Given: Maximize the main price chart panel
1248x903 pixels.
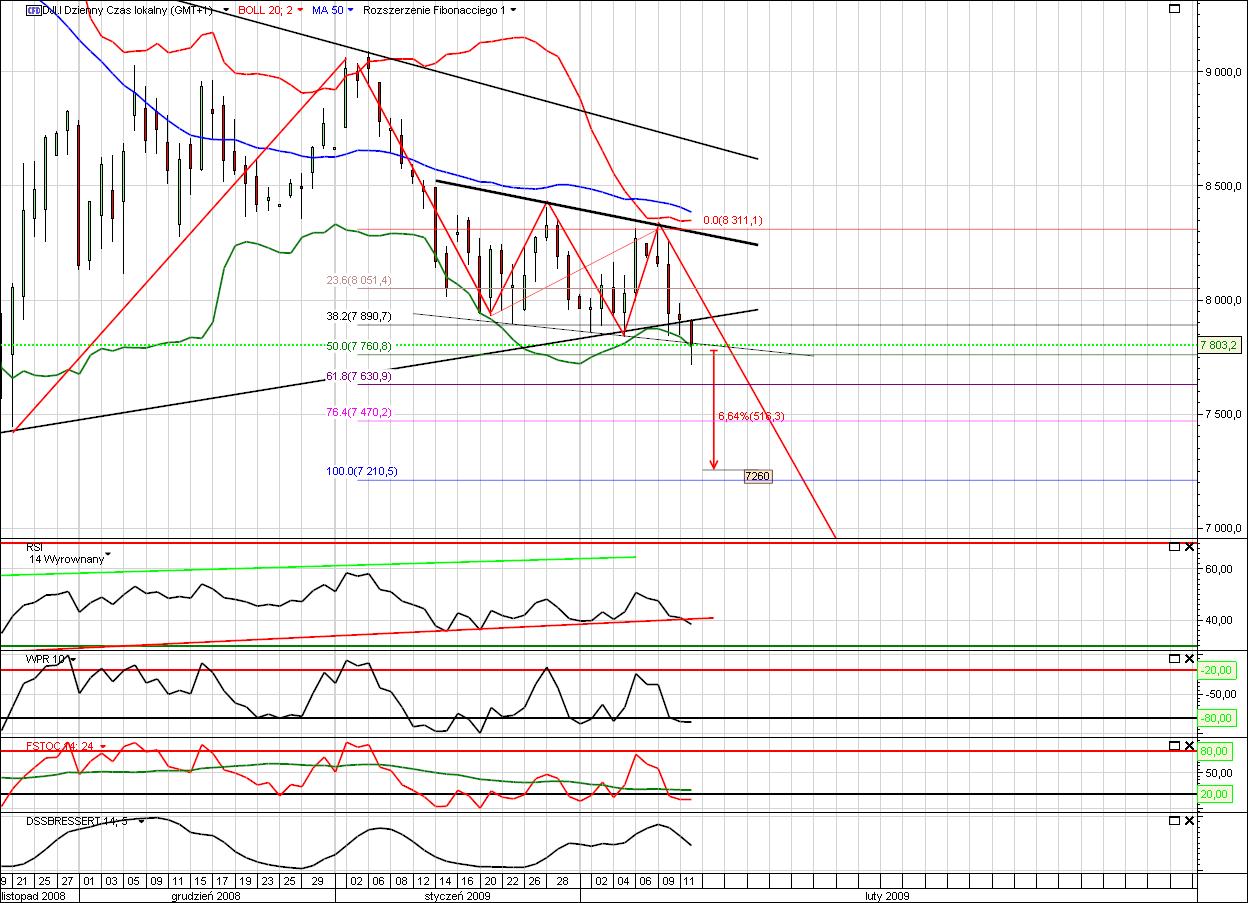Looking at the screenshot, I should (x=1175, y=8).
